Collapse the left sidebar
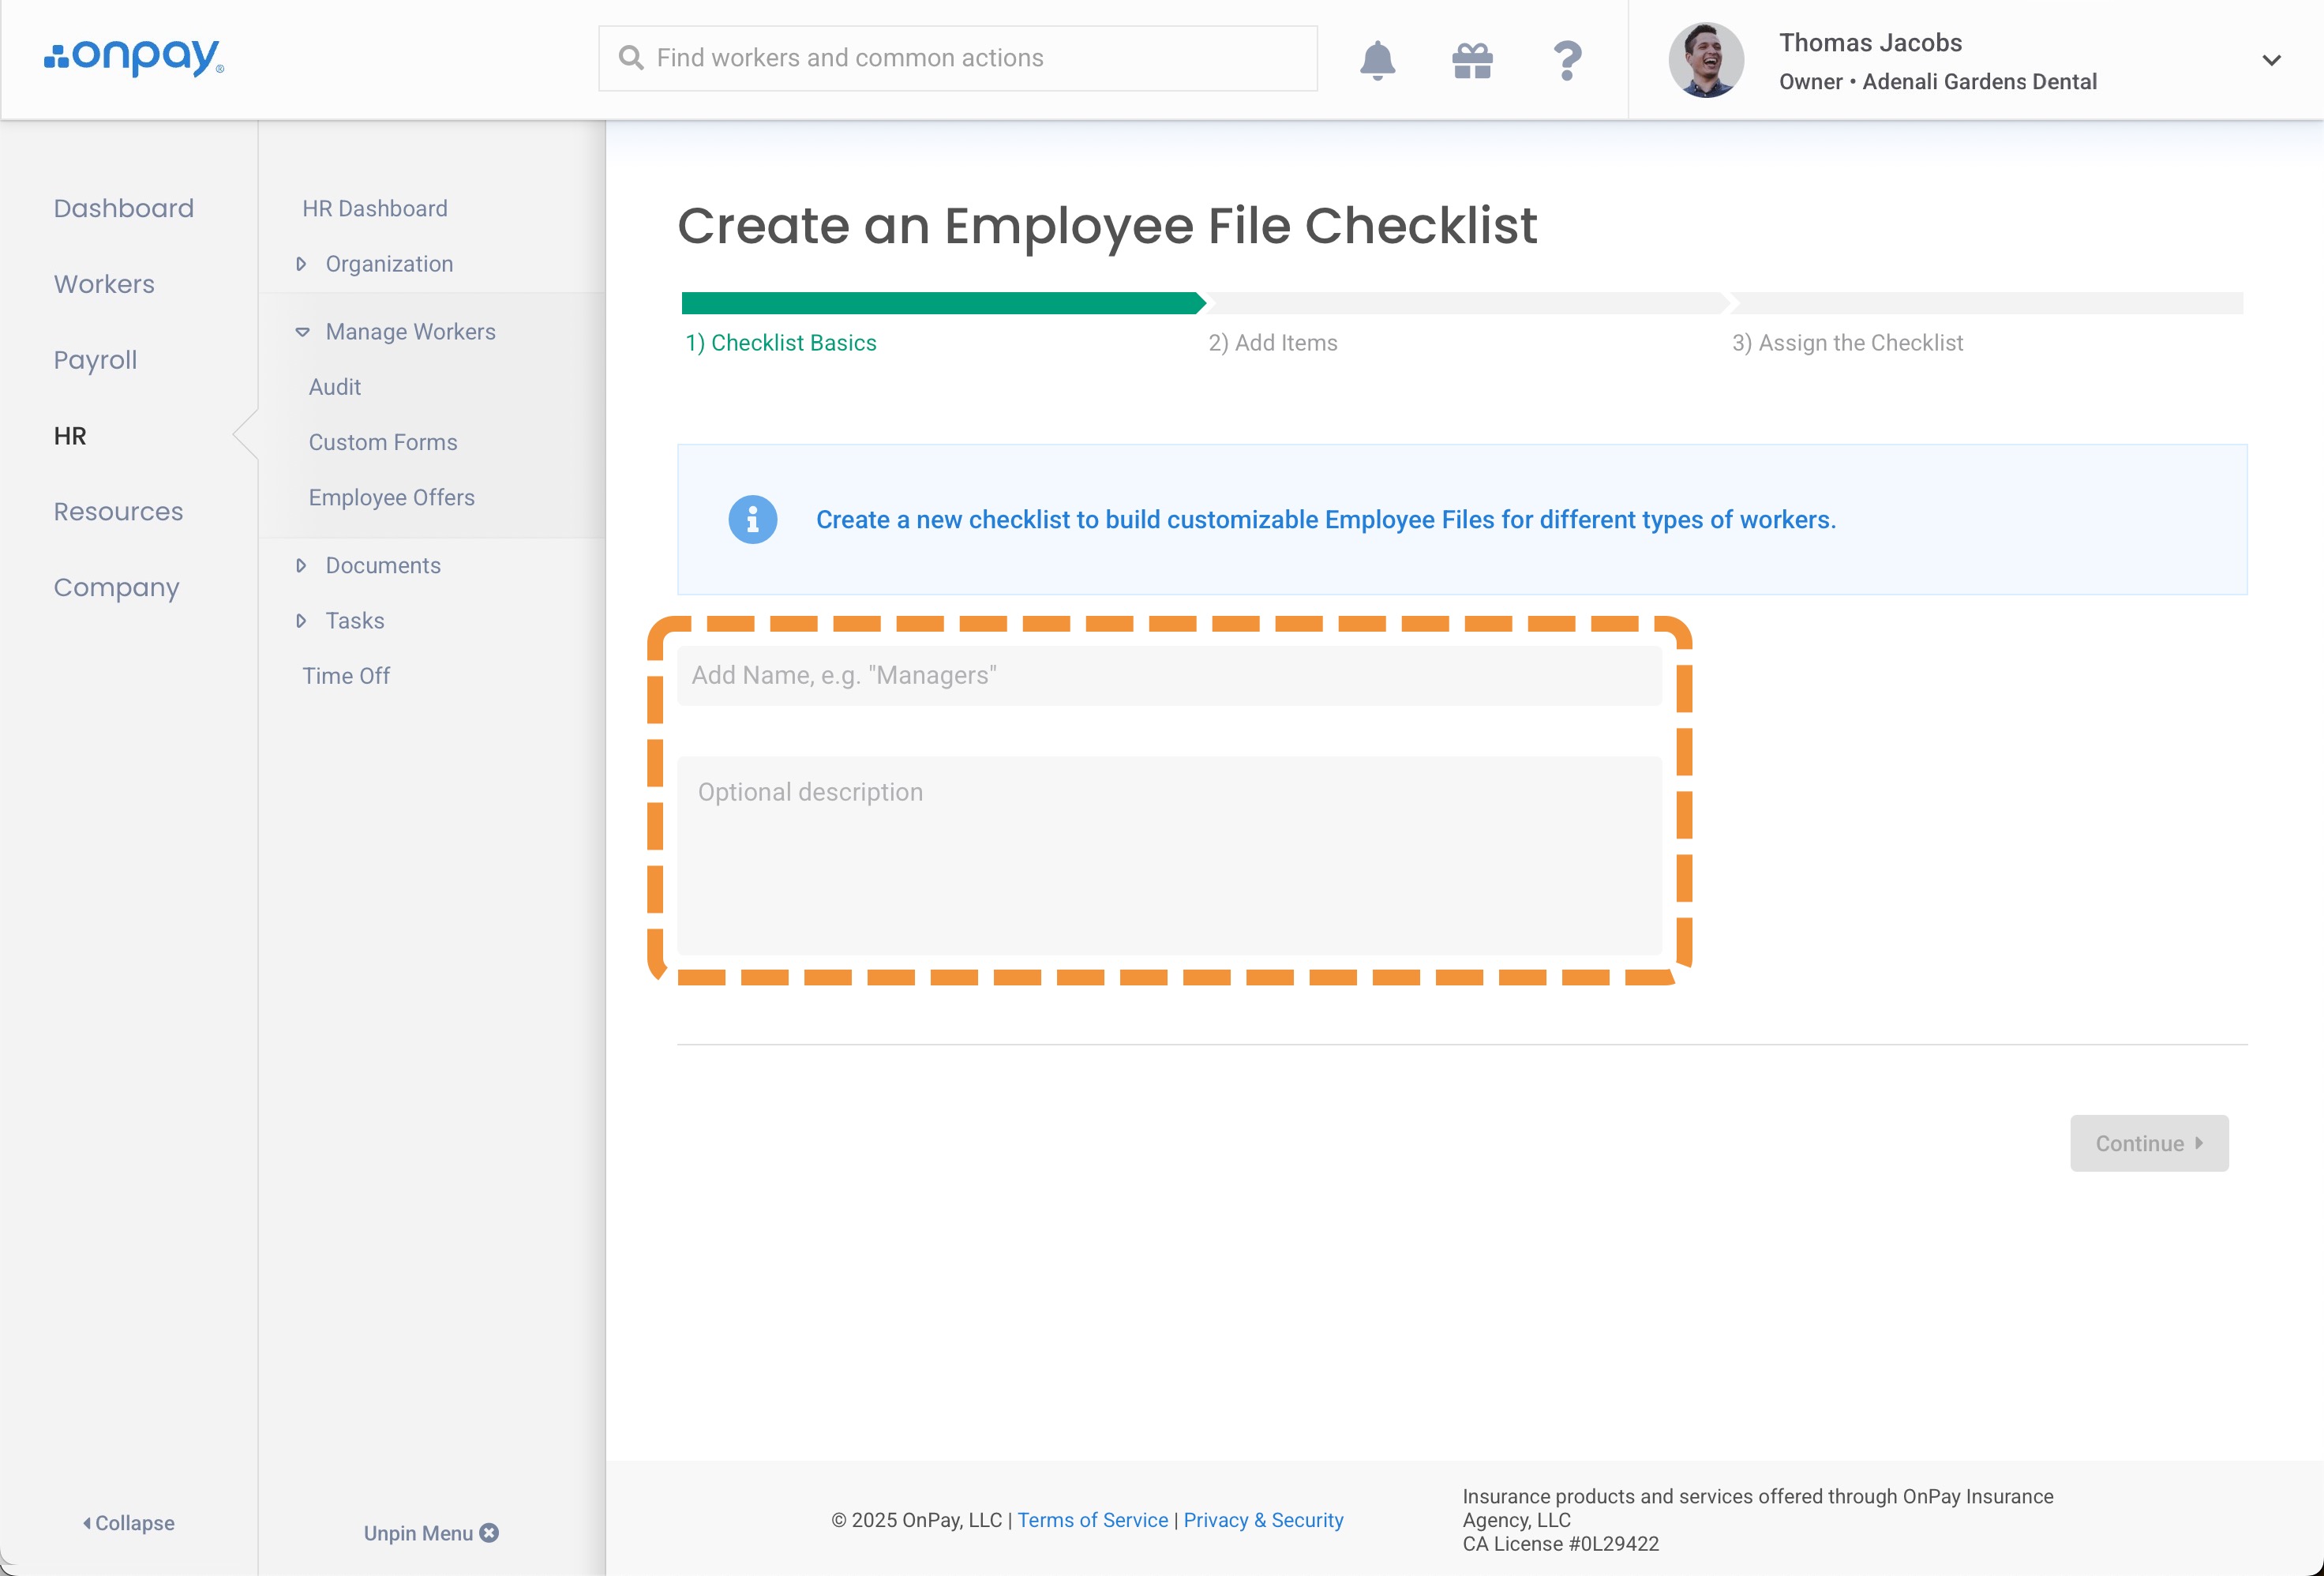Viewport: 2324px width, 1576px height. point(128,1523)
